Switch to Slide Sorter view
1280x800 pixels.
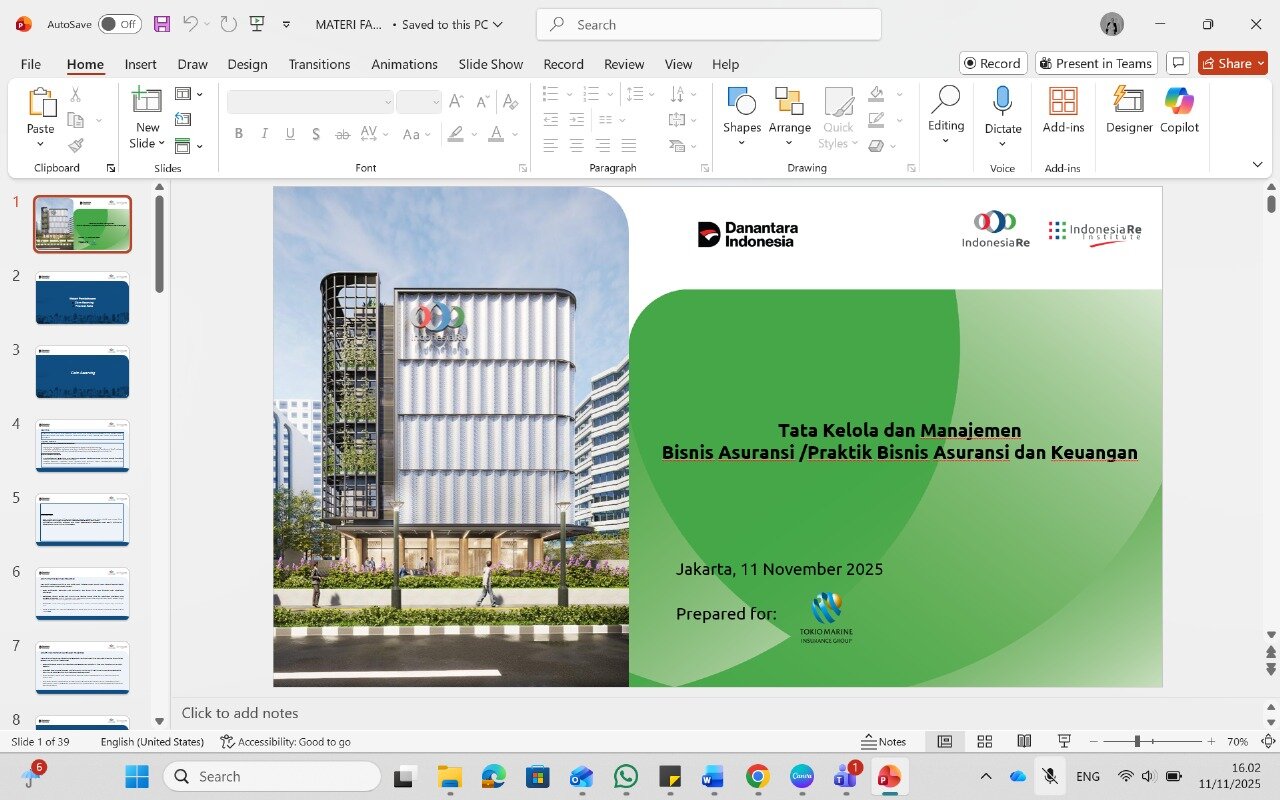[x=984, y=741]
